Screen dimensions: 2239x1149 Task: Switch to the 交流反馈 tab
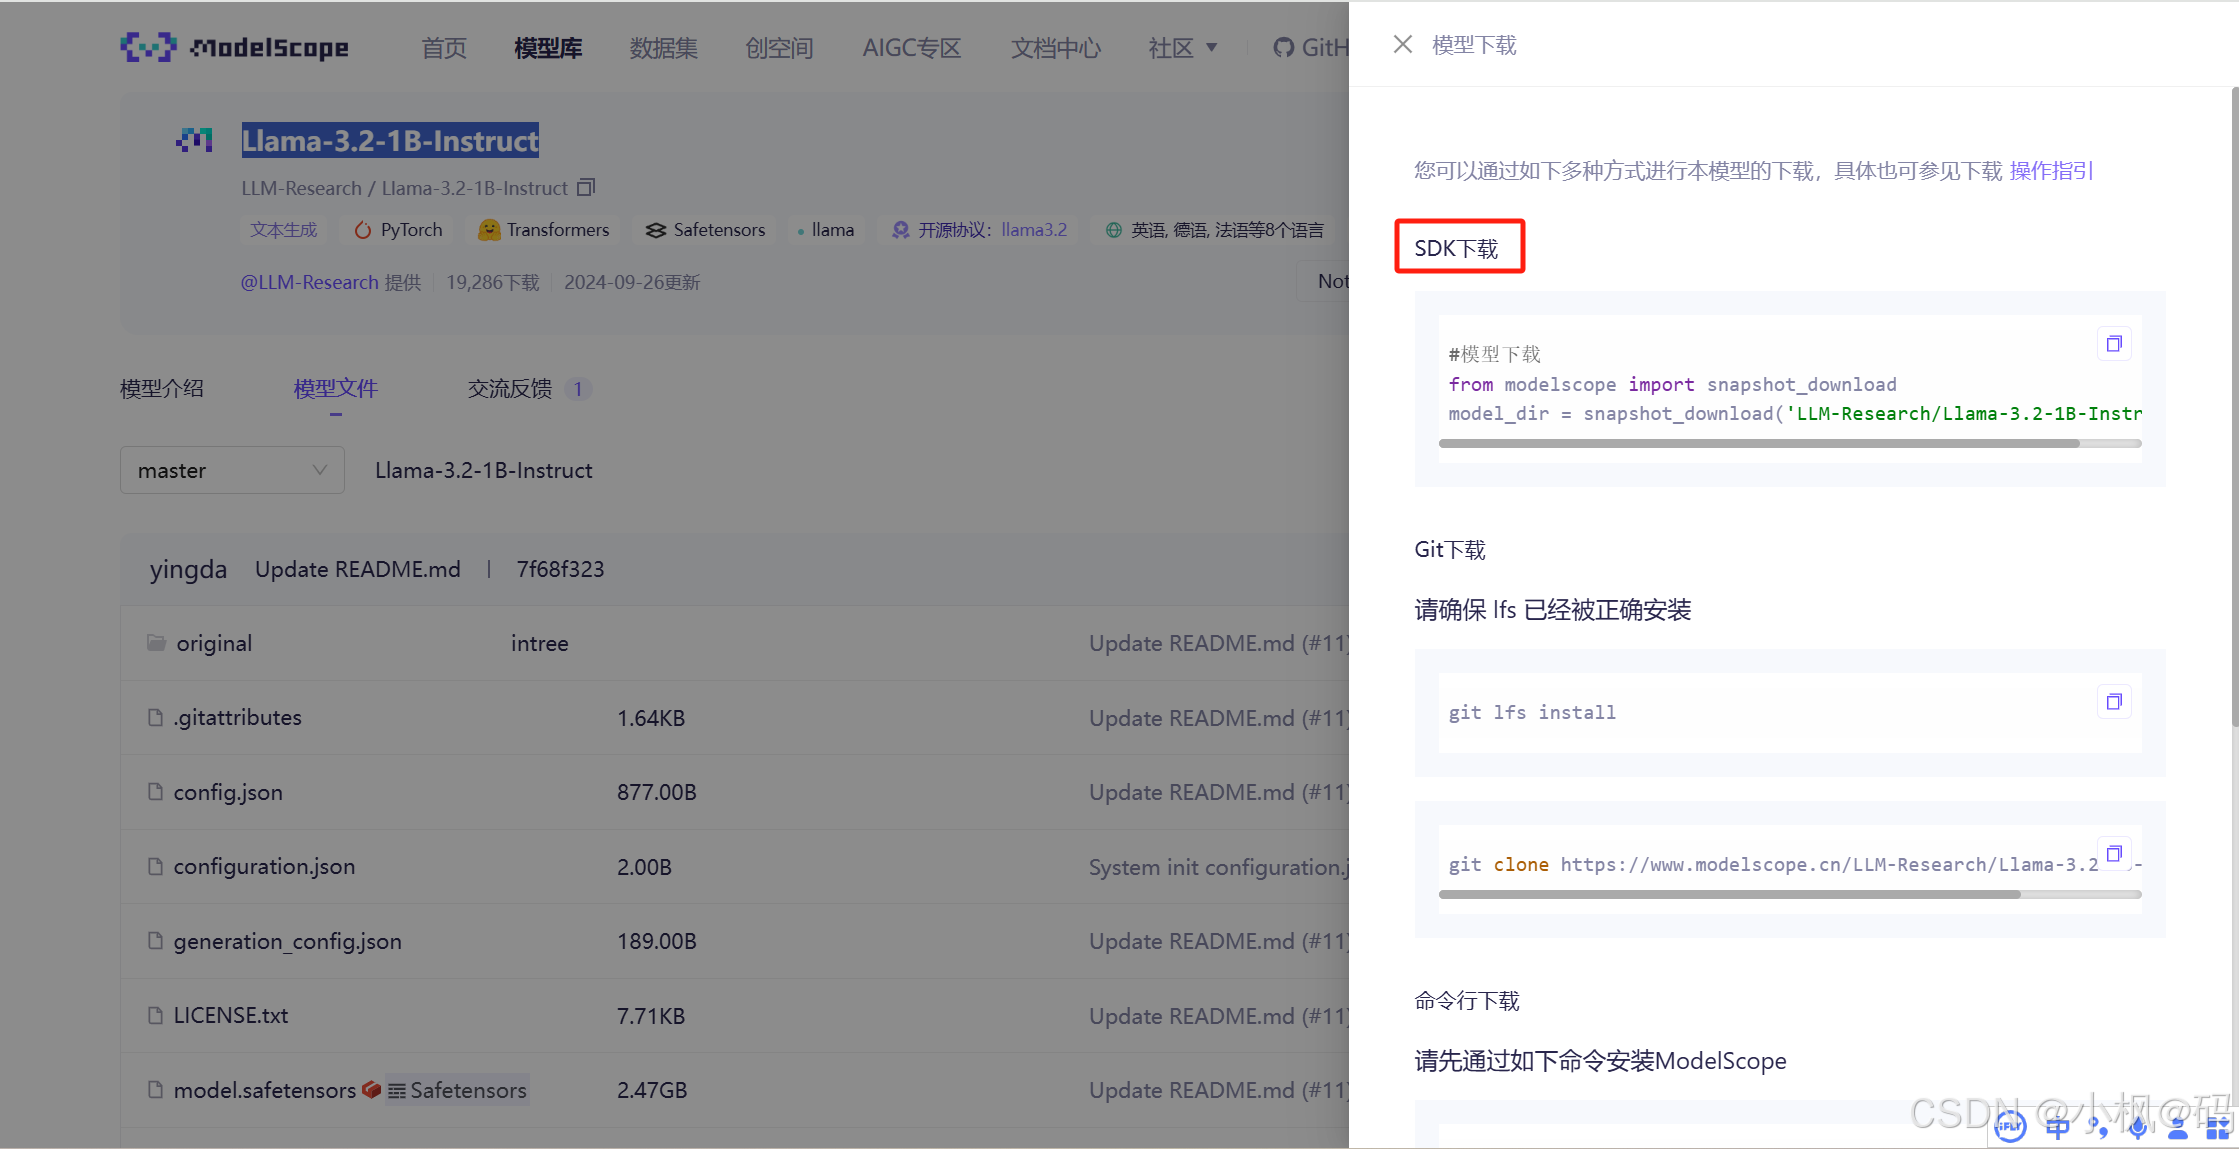pyautogui.click(x=510, y=388)
